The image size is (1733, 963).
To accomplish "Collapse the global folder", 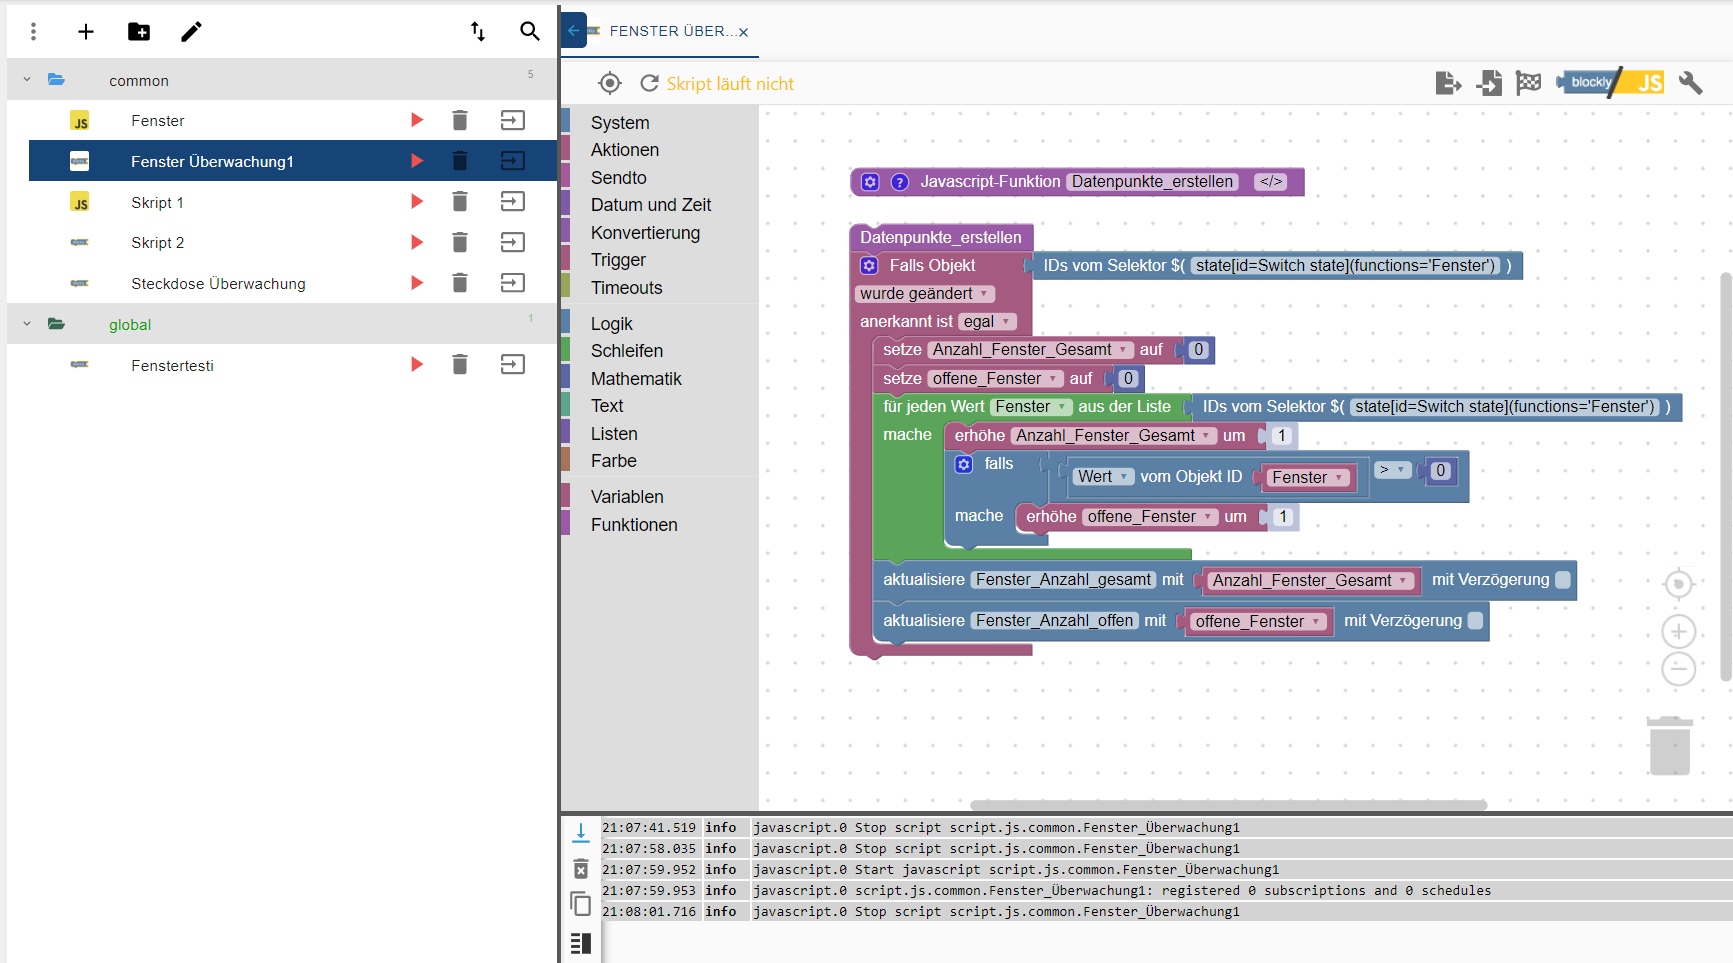I will pyautogui.click(x=27, y=324).
